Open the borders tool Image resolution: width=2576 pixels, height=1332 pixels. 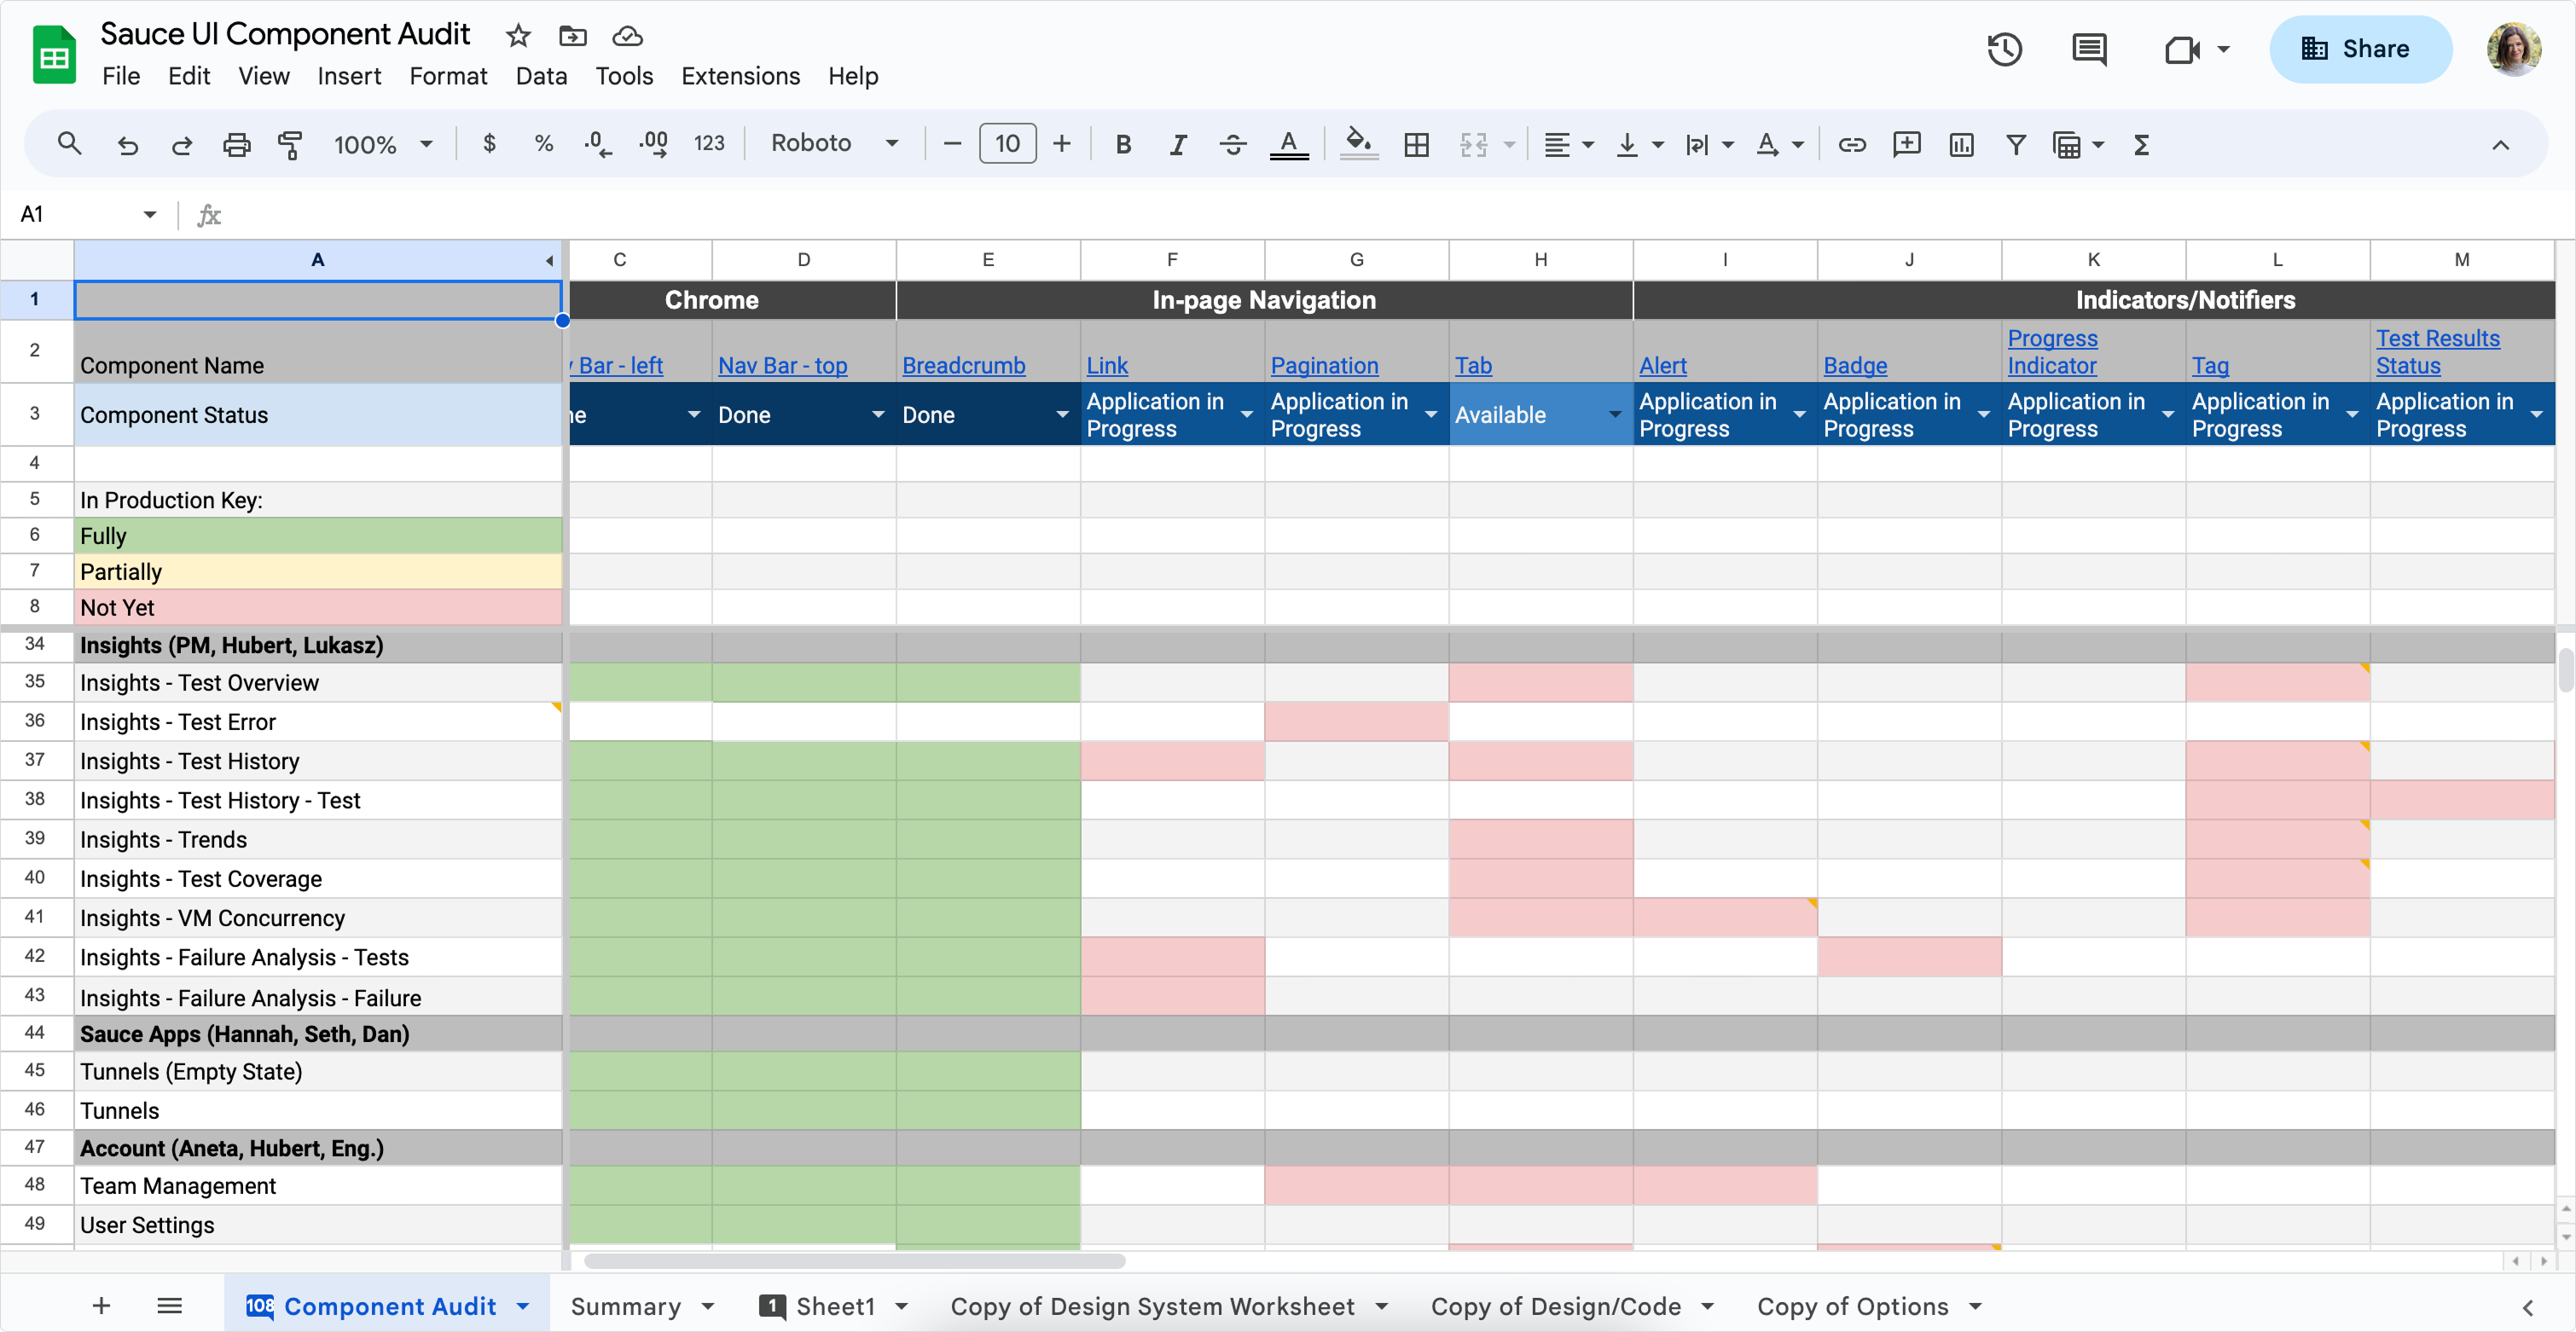(1416, 144)
